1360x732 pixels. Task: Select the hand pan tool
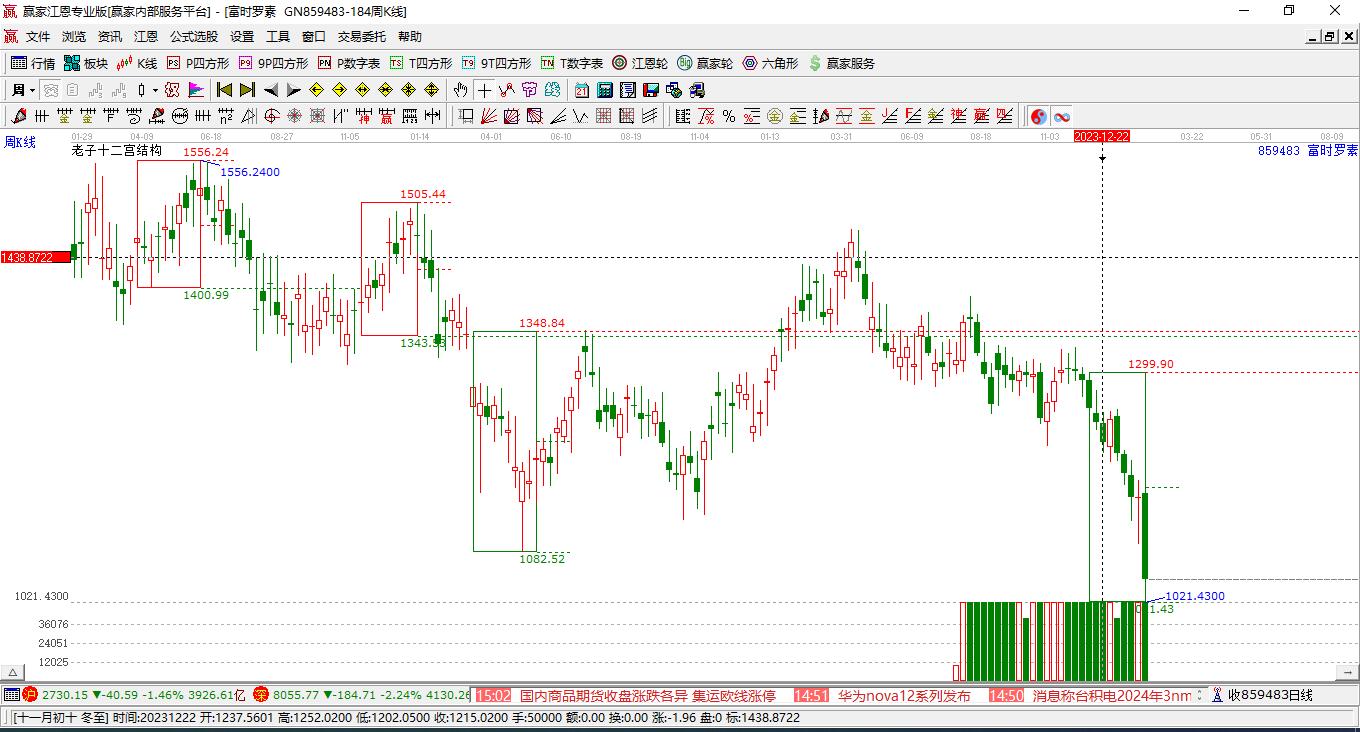pyautogui.click(x=460, y=90)
